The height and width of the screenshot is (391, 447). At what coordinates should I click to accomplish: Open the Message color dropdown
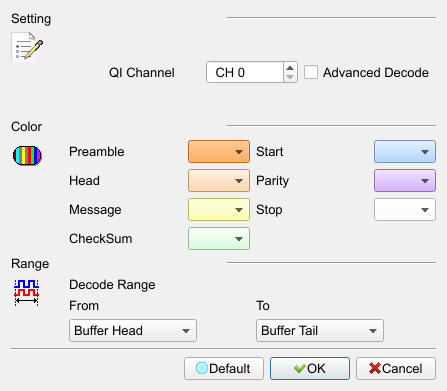tap(219, 210)
